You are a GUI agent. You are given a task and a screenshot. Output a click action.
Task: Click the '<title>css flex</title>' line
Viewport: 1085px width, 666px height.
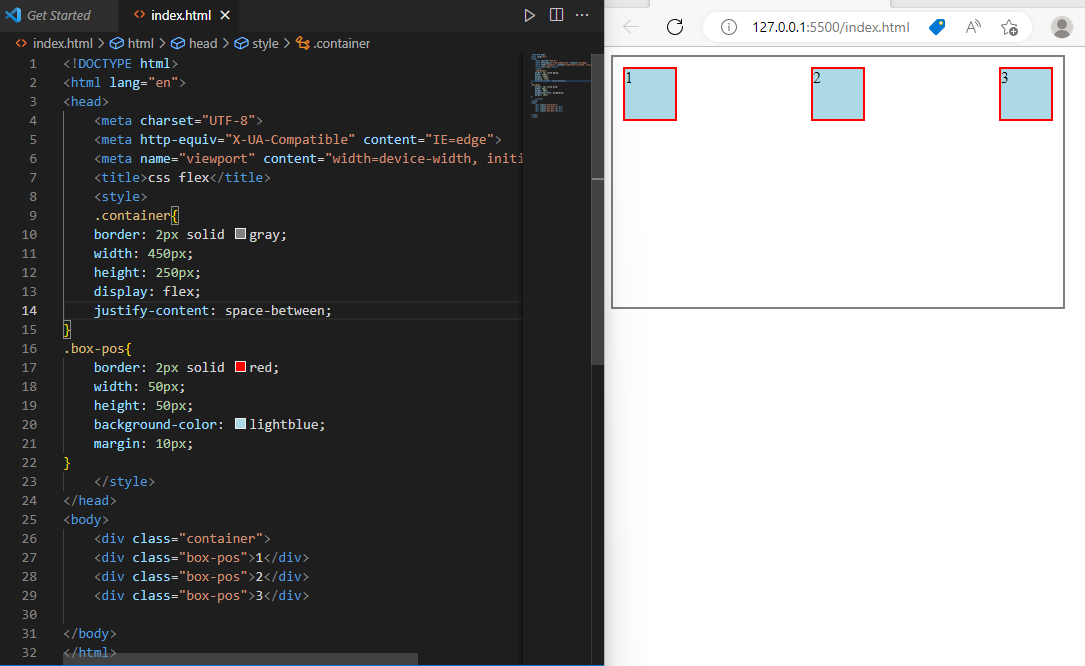(x=182, y=178)
